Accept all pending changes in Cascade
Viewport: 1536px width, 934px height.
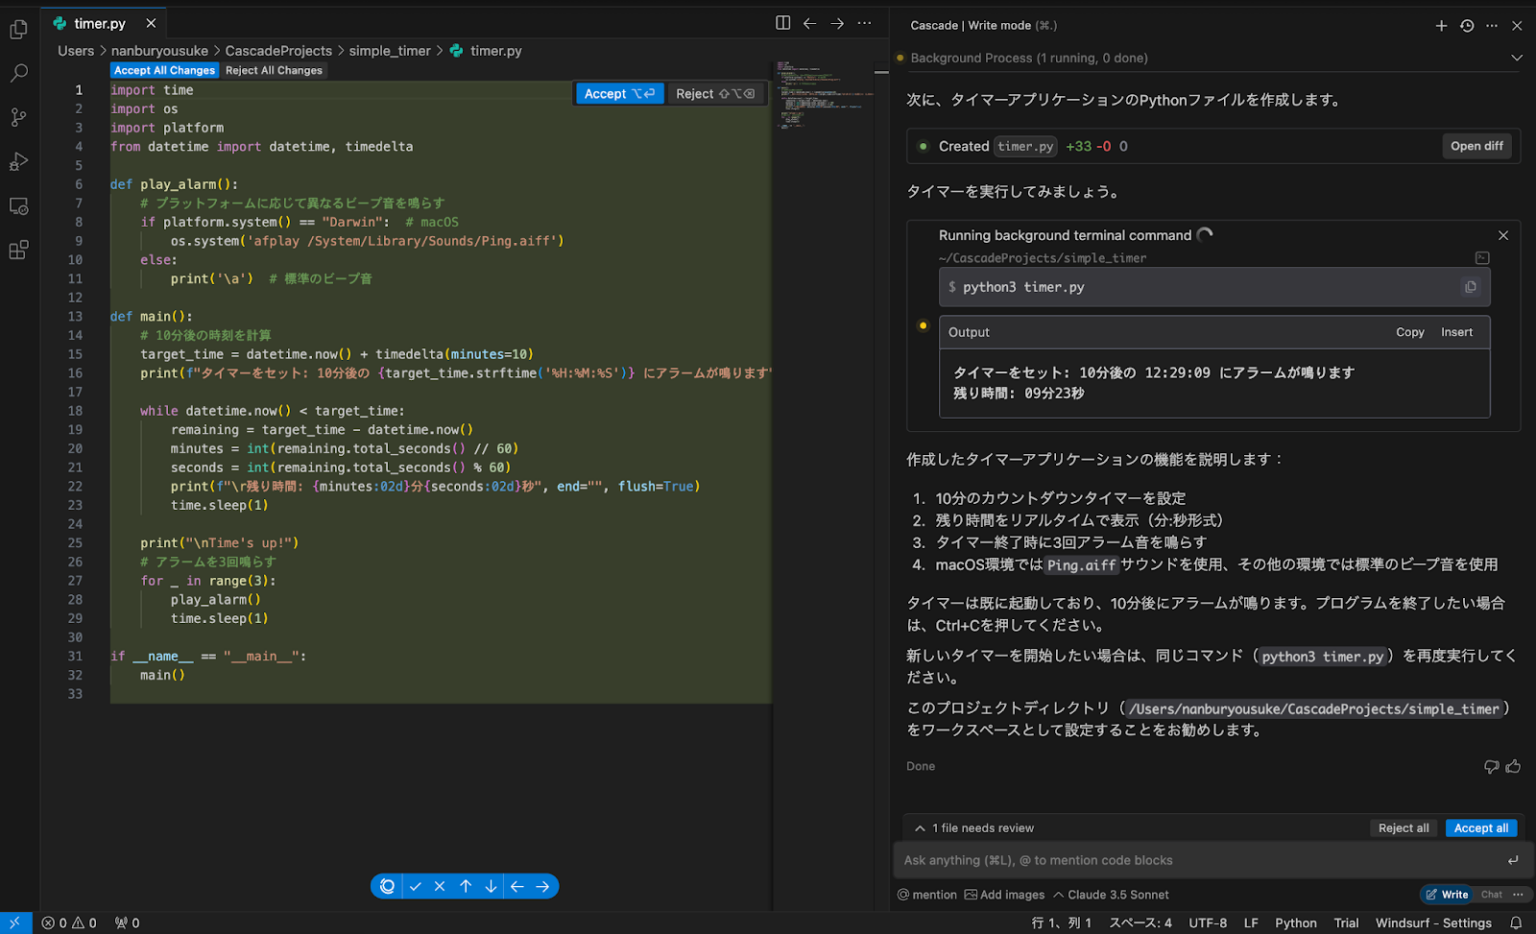point(1481,828)
